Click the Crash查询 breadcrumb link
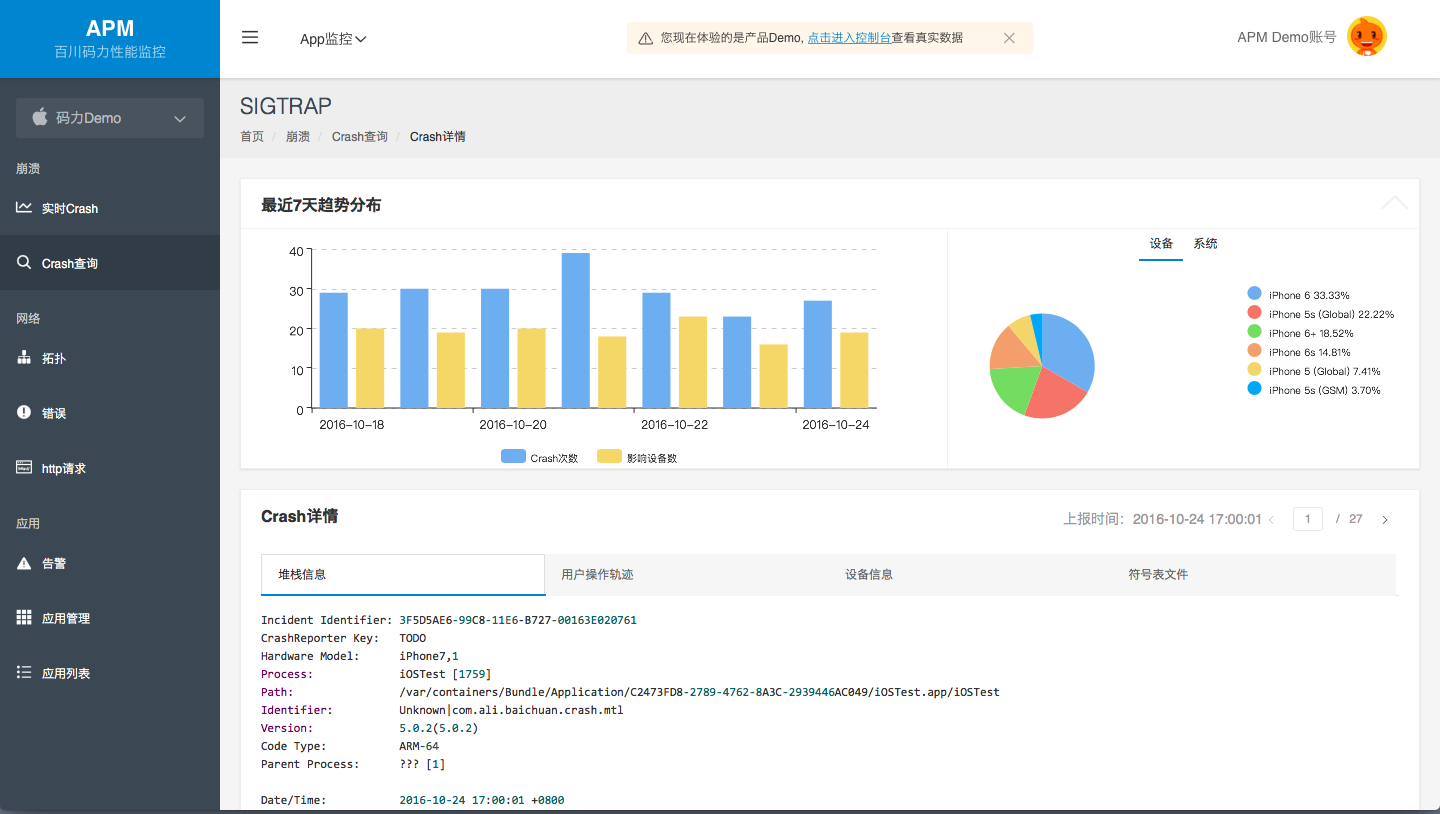Image resolution: width=1440 pixels, height=814 pixels. pyautogui.click(x=360, y=137)
